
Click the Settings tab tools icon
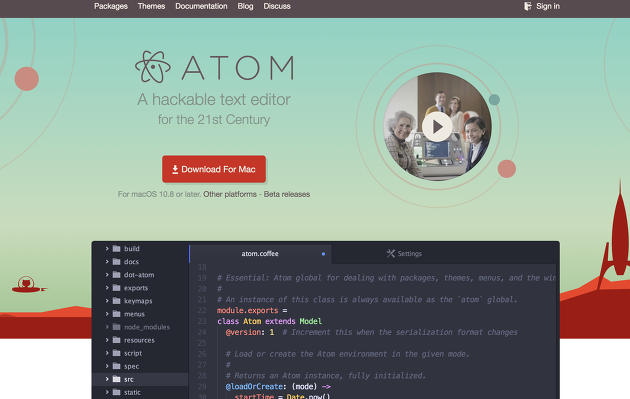[391, 254]
